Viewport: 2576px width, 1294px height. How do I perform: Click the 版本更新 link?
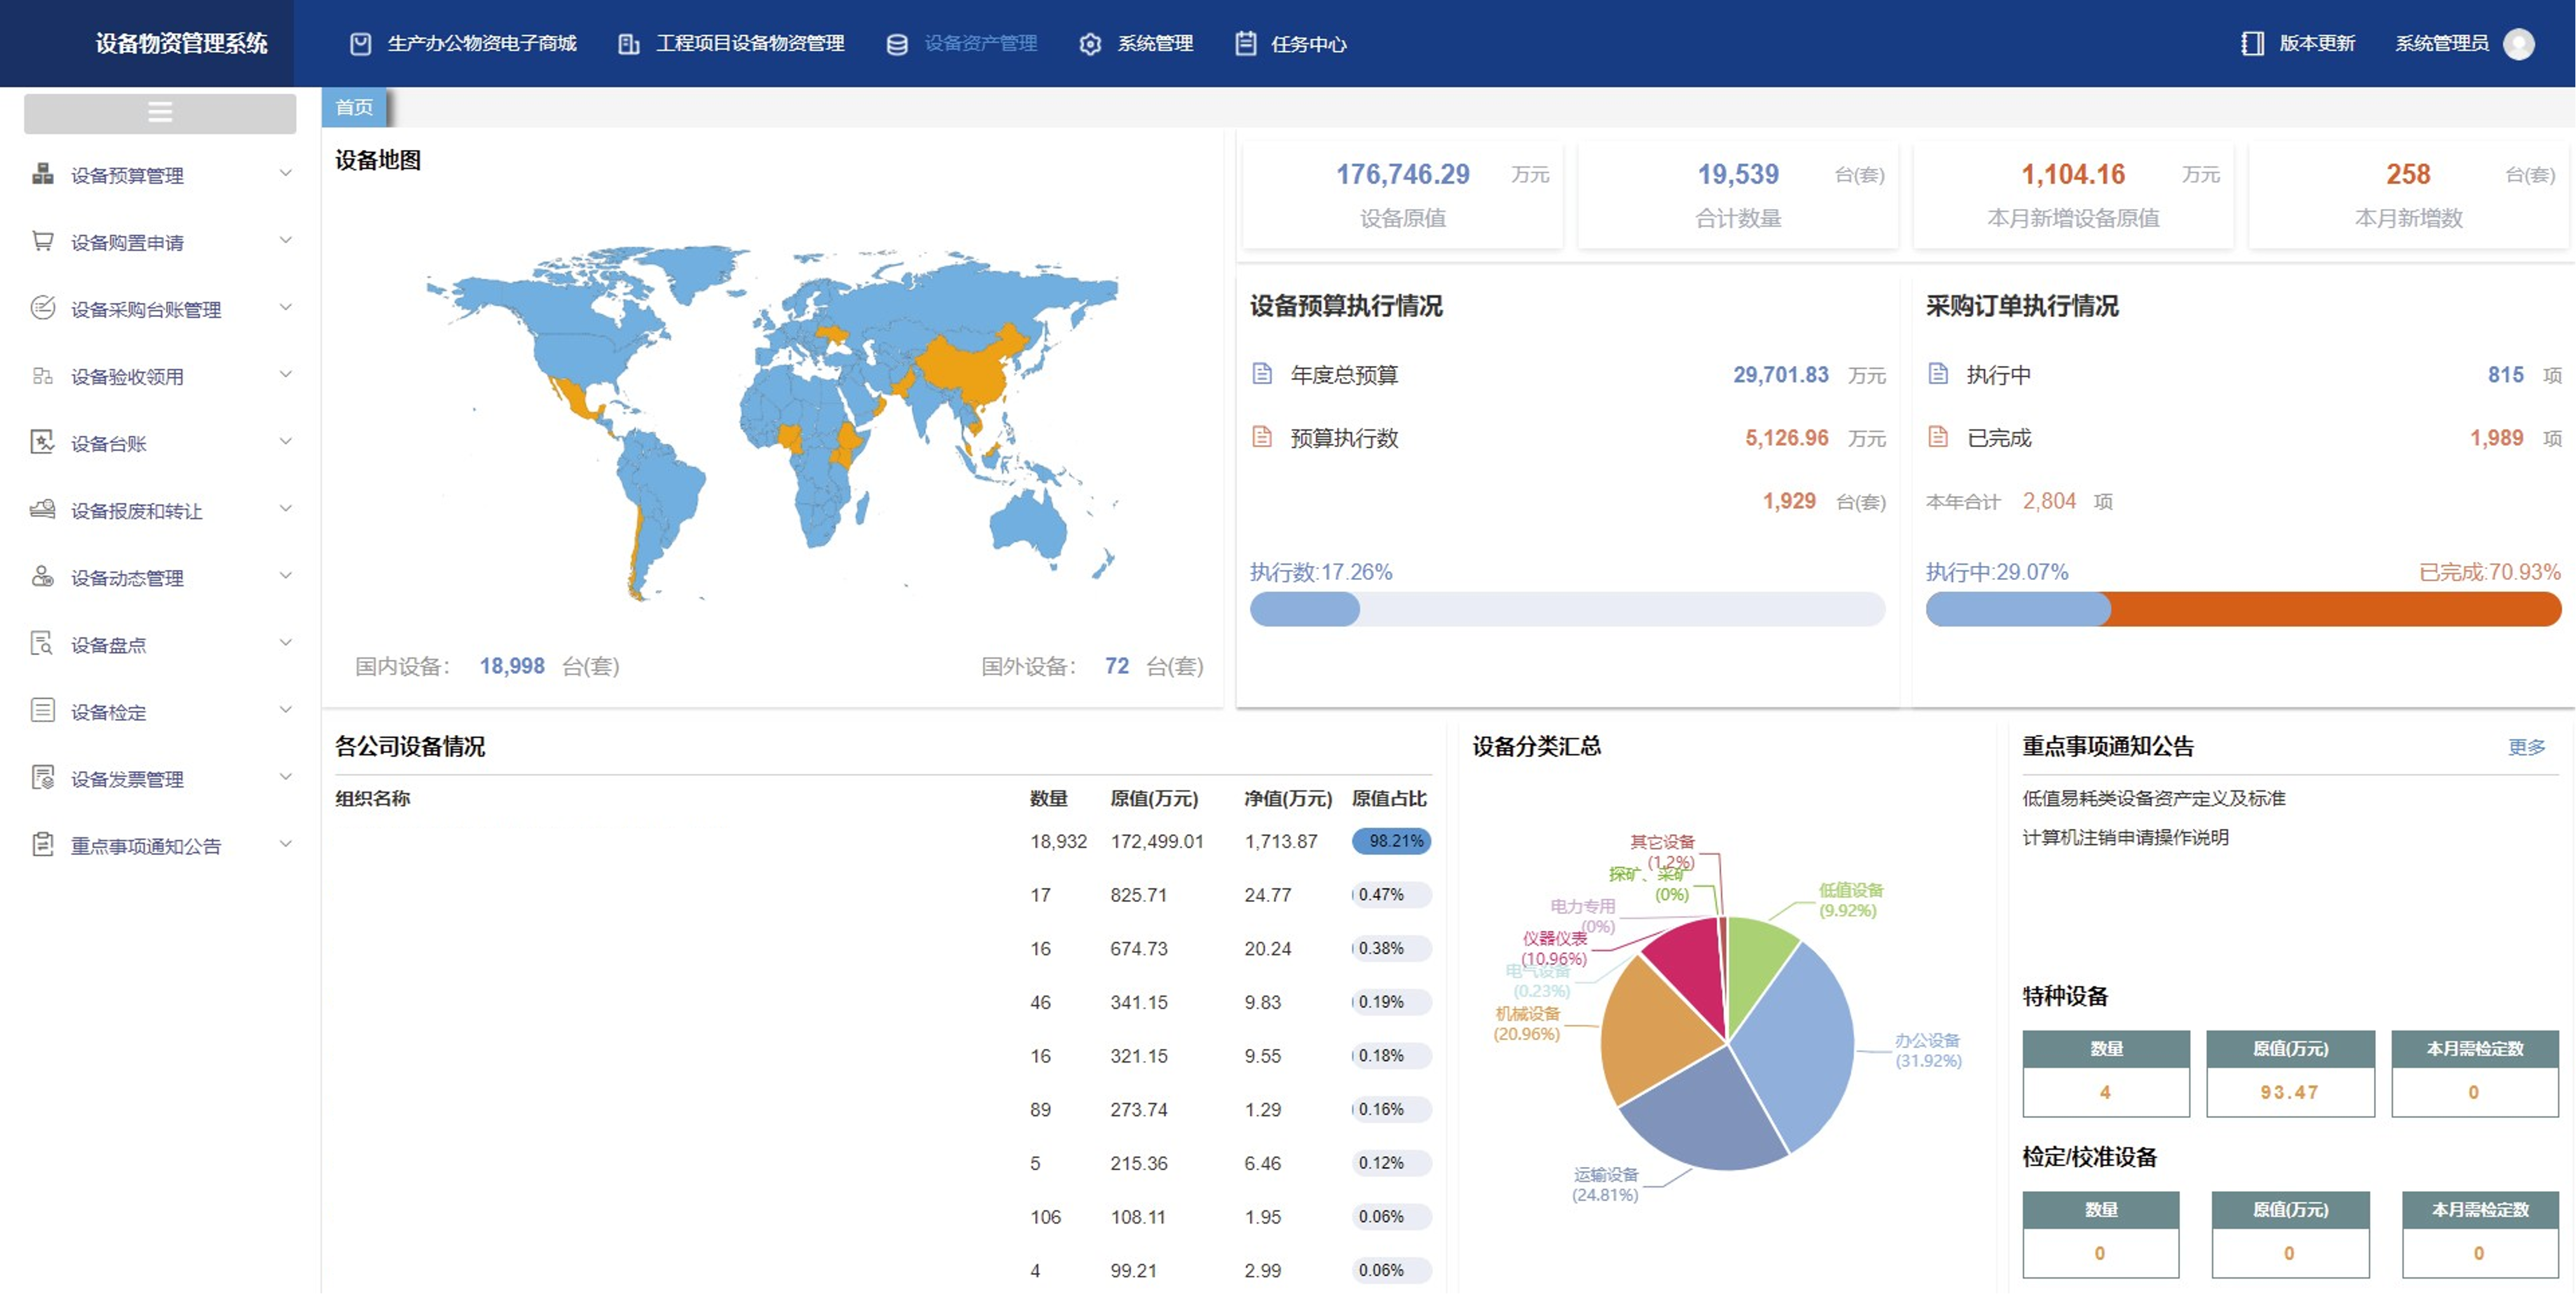point(2317,44)
